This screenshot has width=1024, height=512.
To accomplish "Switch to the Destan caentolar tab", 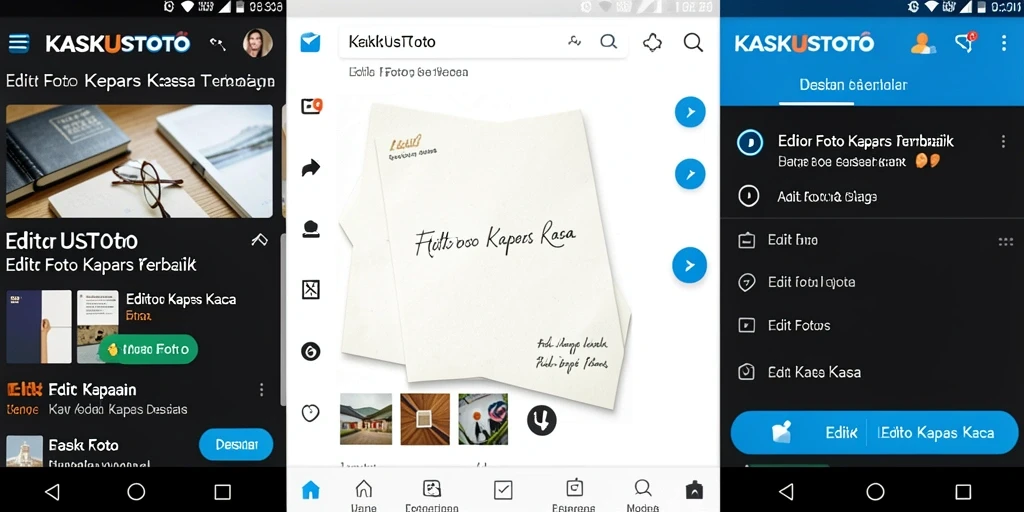I will point(854,85).
